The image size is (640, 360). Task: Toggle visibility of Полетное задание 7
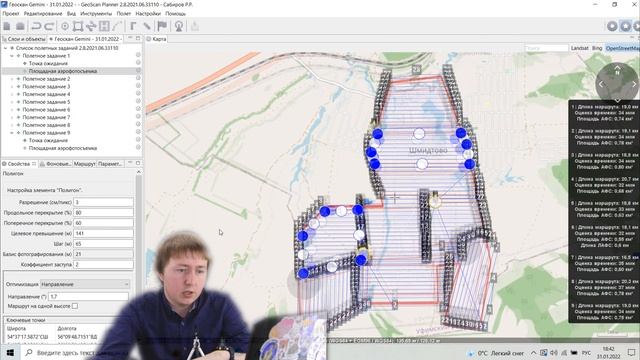coord(138,117)
